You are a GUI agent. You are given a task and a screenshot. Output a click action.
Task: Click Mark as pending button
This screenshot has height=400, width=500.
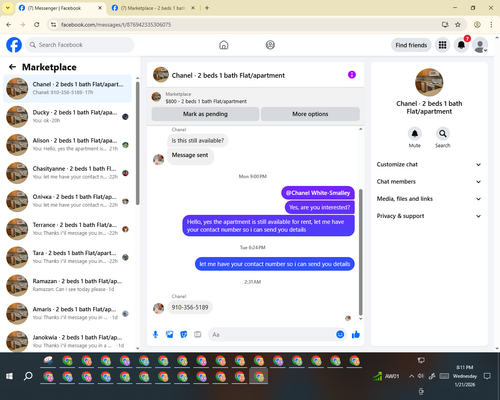[205, 114]
